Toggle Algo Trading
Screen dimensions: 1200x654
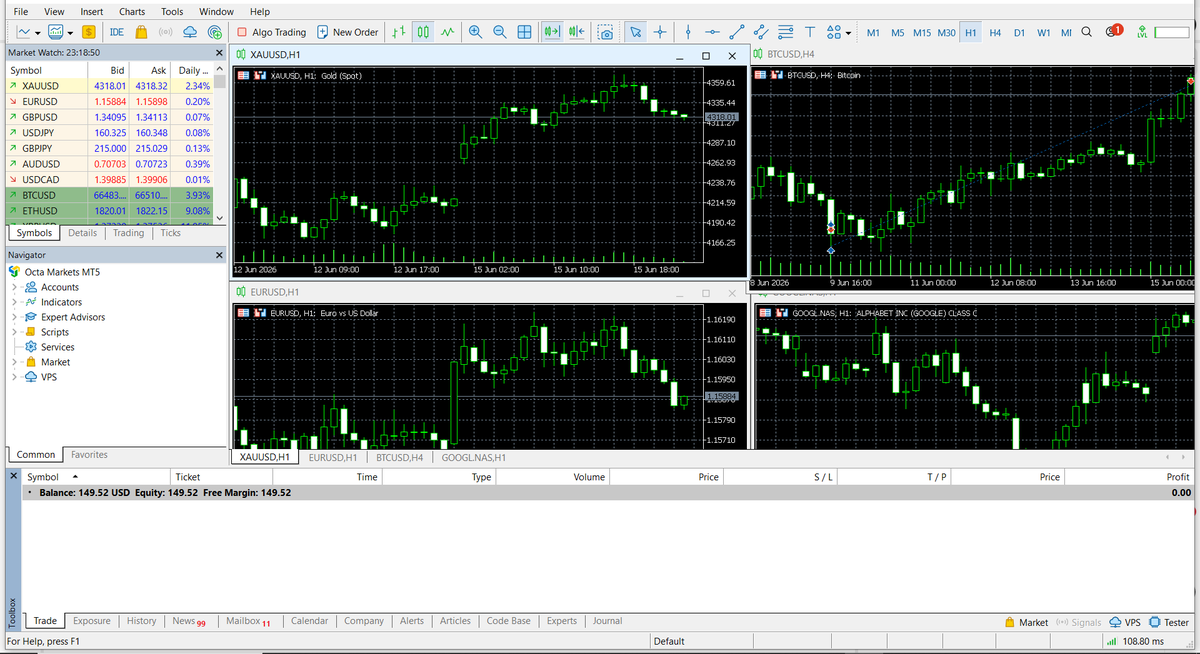coord(272,32)
